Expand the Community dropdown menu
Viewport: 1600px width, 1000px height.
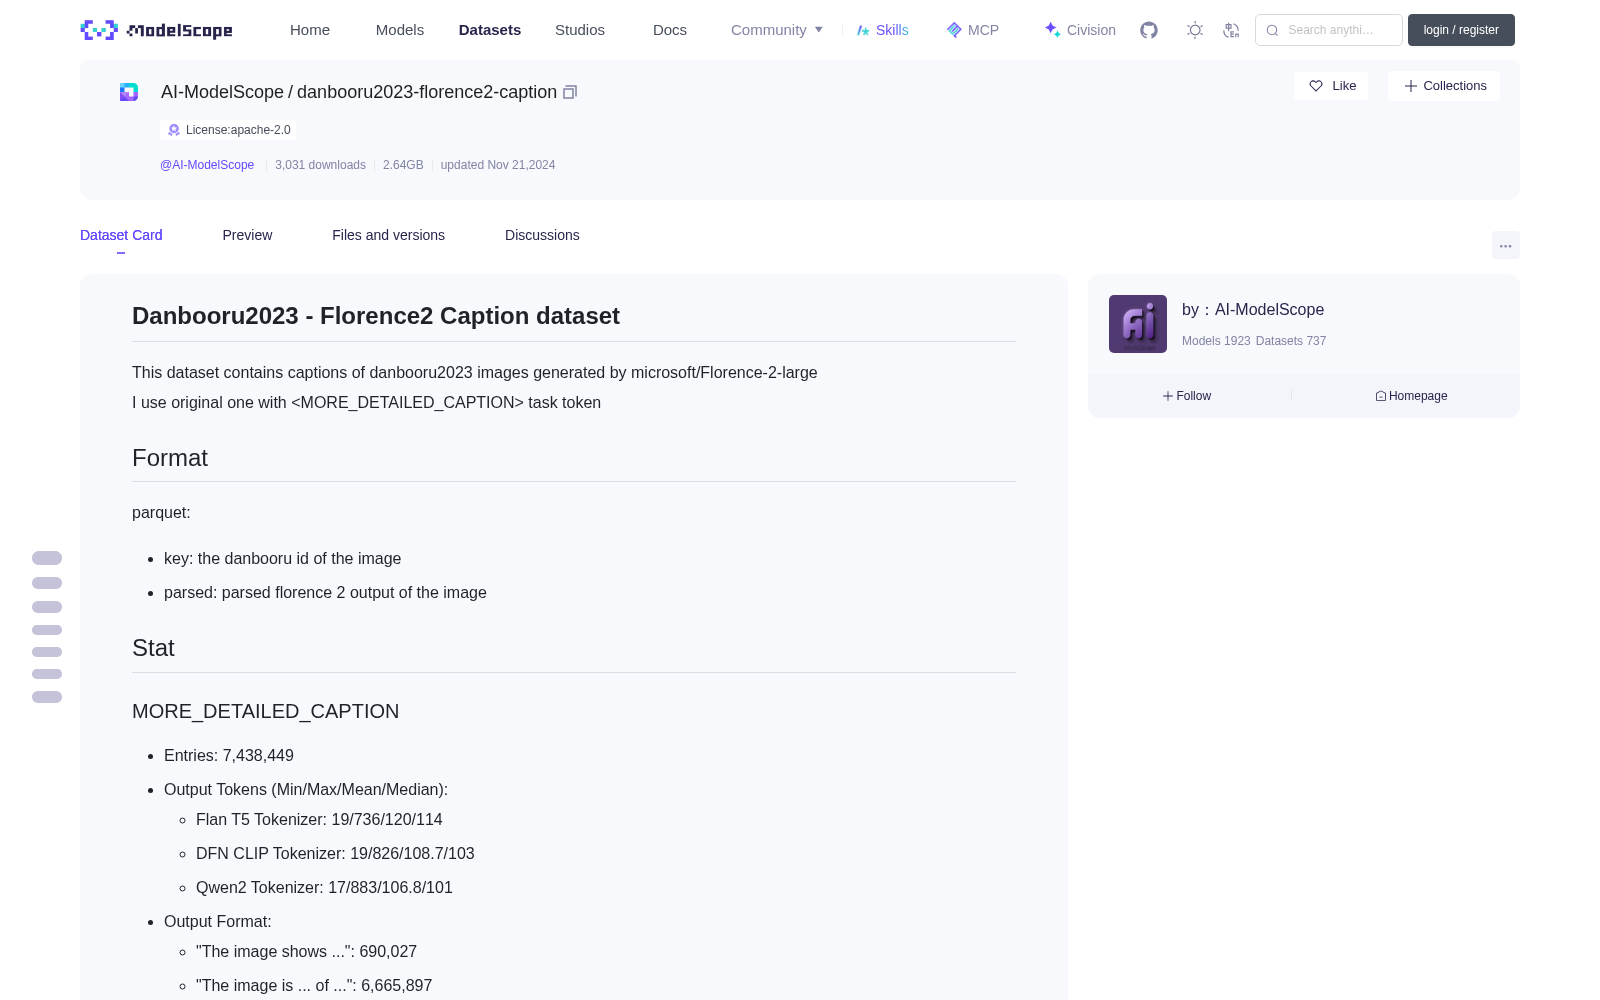pyautogui.click(x=777, y=30)
